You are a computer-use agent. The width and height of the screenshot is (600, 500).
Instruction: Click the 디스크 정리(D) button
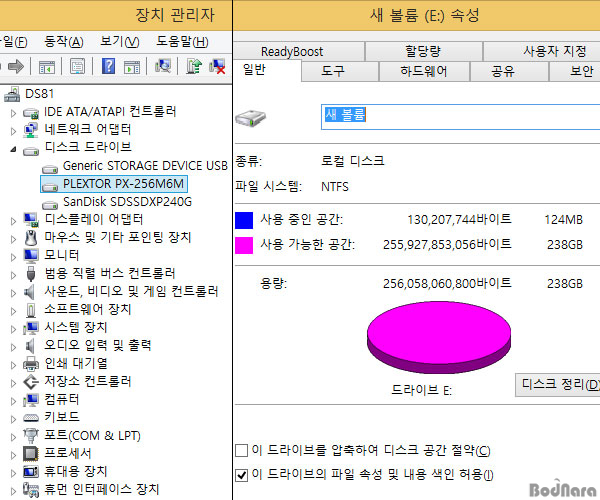coord(558,385)
